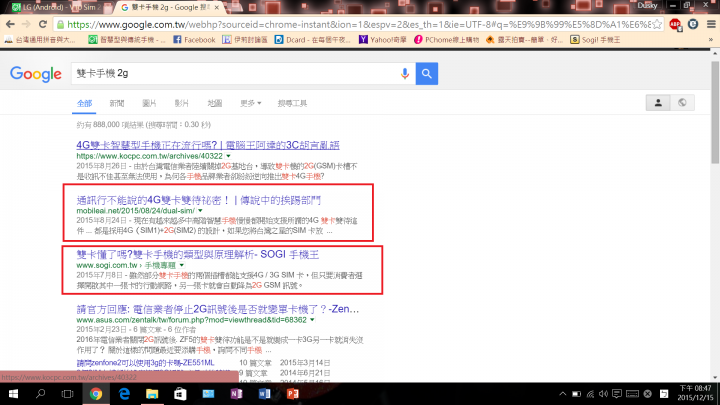
Task: Open the 請官方回應 ASUS ZenTalk result
Action: pyautogui.click(x=218, y=309)
